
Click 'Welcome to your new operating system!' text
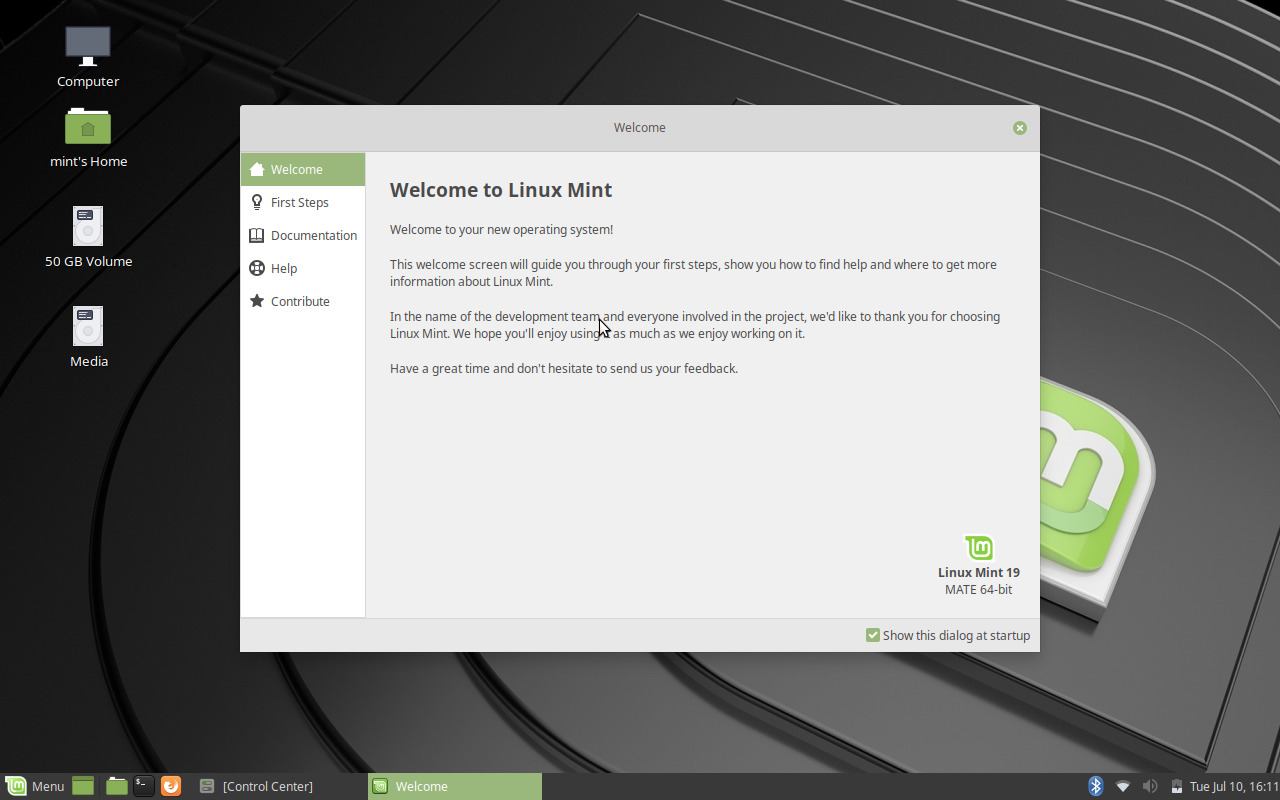tap(501, 230)
